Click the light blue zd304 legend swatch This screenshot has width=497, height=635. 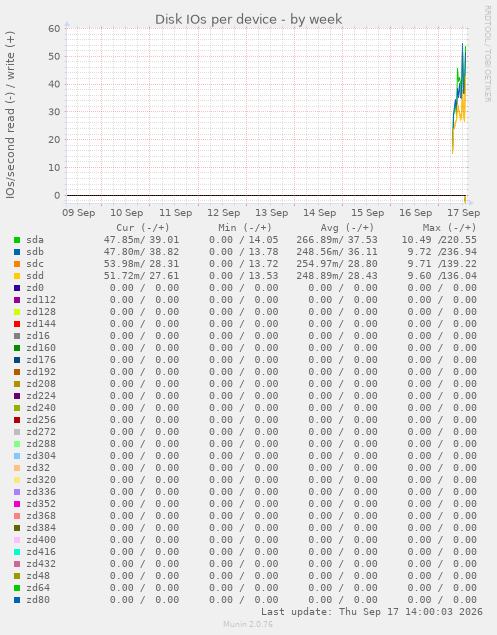click(x=17, y=456)
